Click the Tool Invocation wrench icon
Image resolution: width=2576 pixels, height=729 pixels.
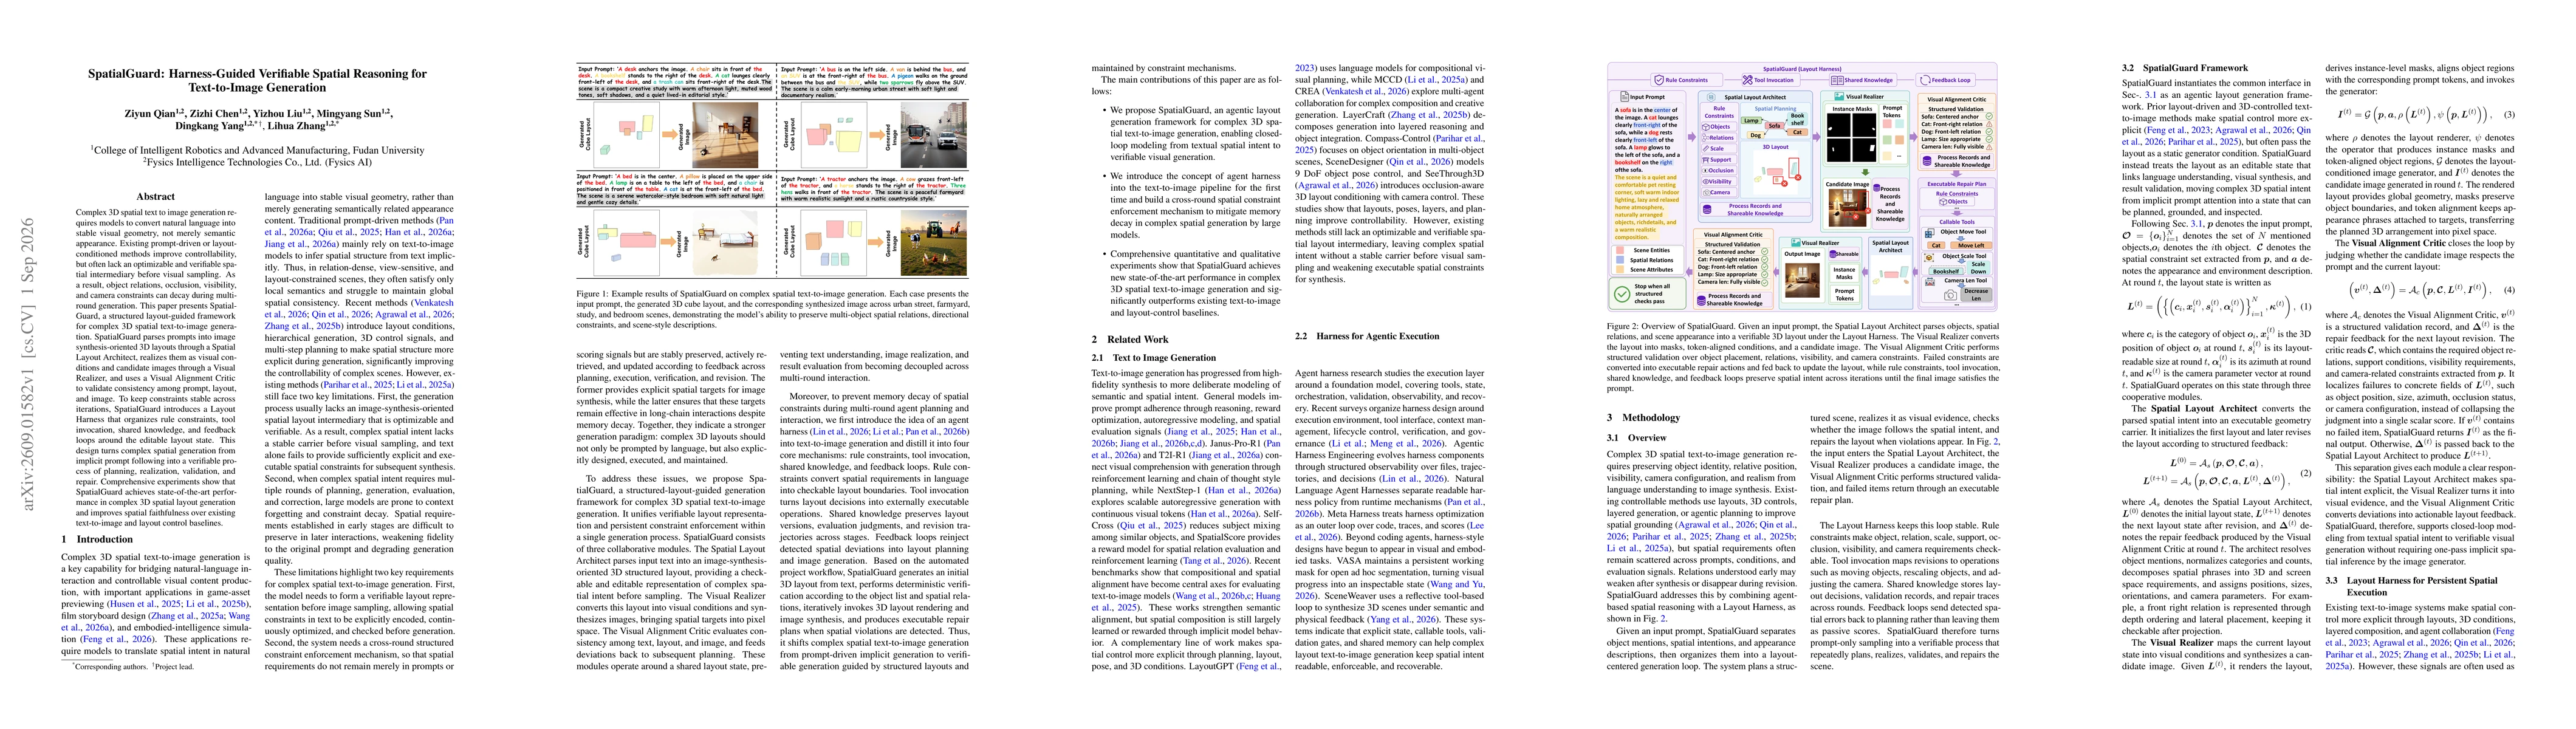(1748, 80)
